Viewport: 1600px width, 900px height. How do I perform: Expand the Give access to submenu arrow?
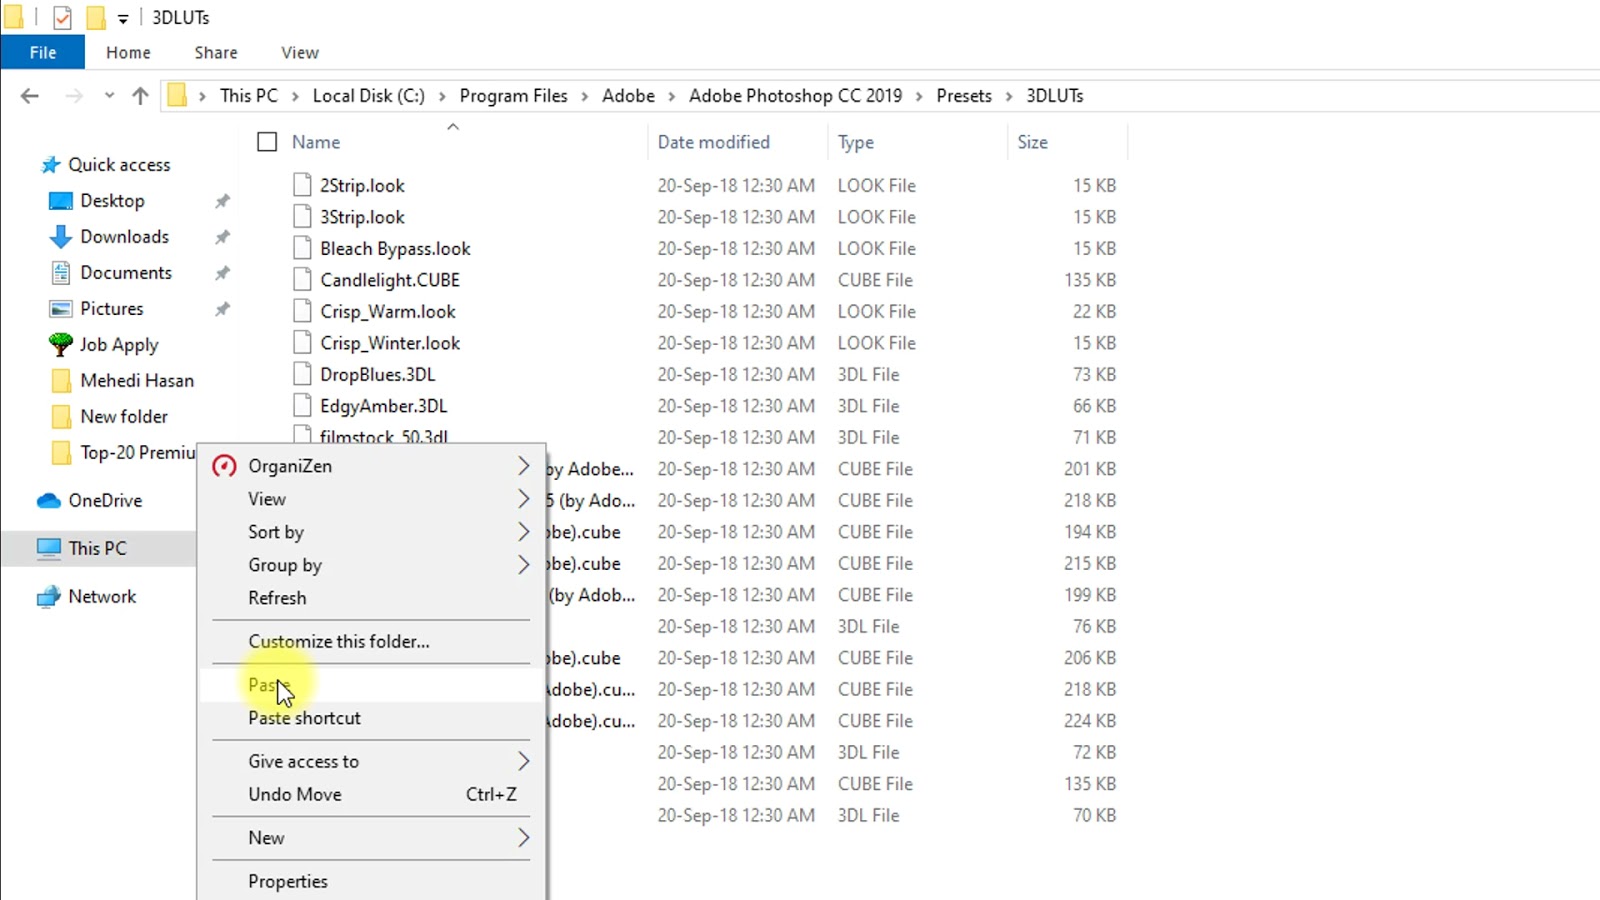[x=523, y=761]
